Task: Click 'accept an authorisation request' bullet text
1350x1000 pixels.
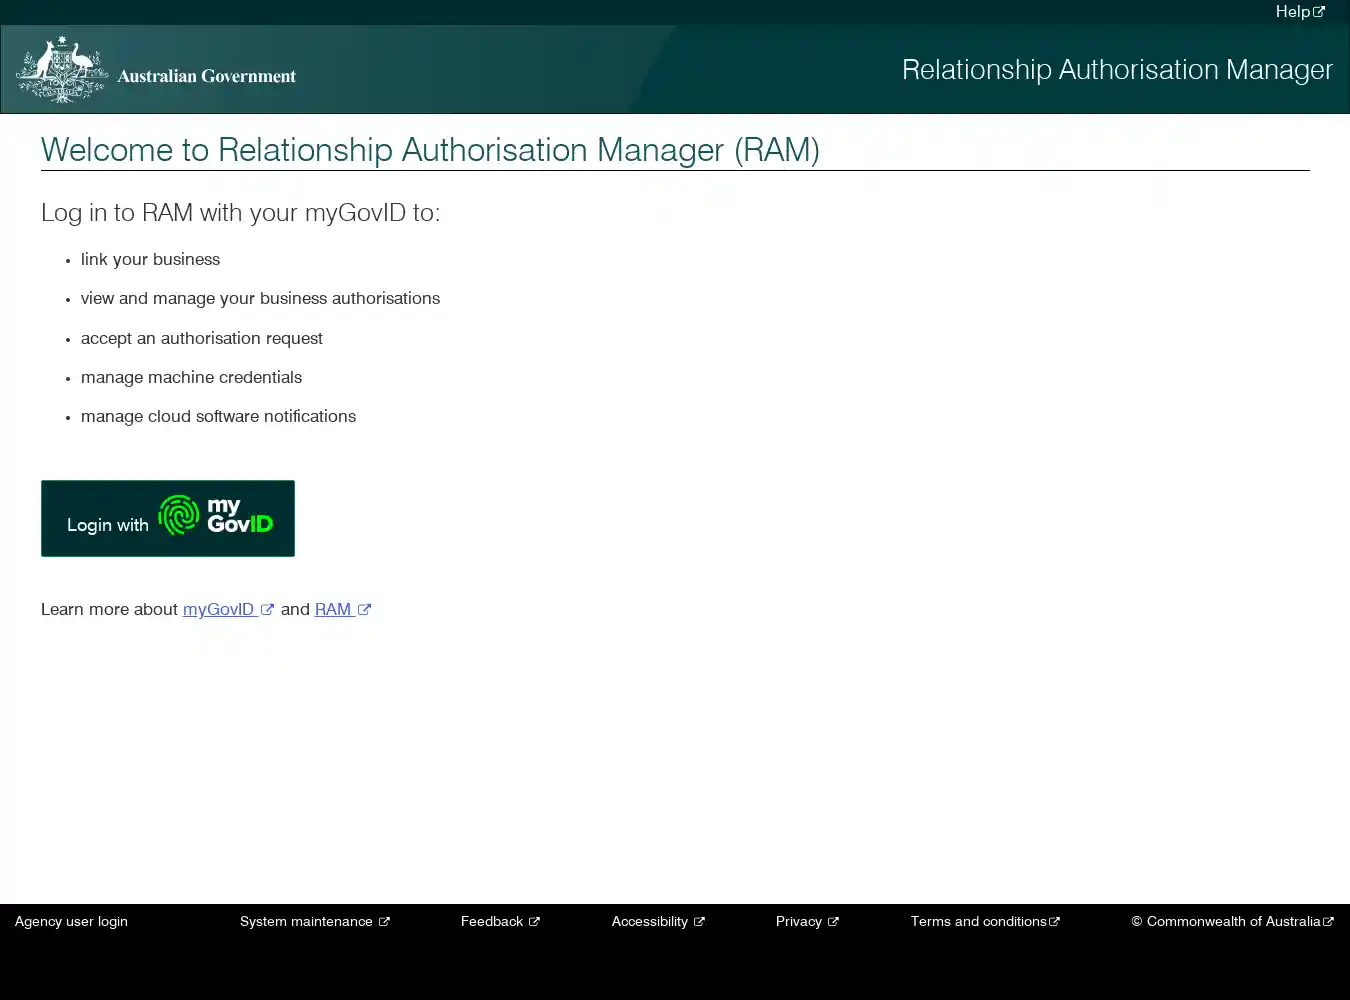Action: click(x=202, y=339)
